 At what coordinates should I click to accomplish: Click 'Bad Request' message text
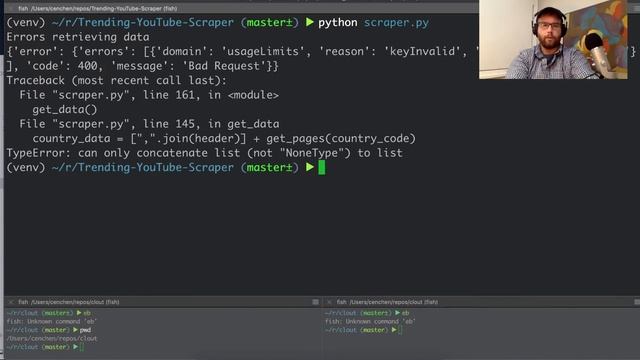[224, 66]
